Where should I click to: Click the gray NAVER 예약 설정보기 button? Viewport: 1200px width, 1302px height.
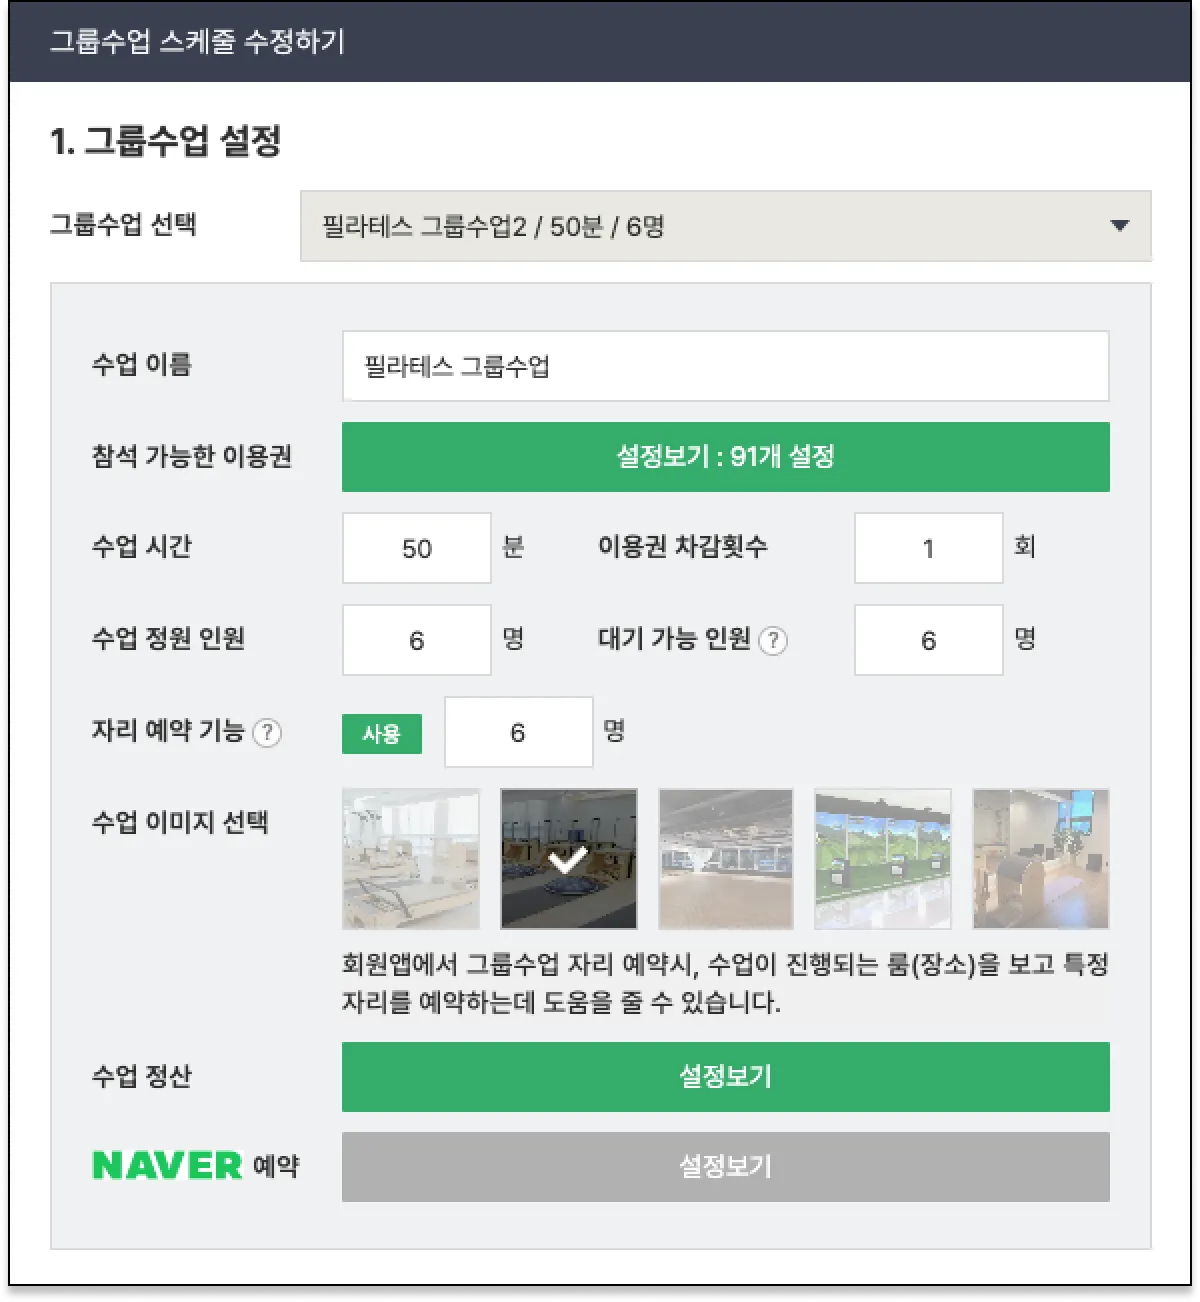click(726, 1167)
